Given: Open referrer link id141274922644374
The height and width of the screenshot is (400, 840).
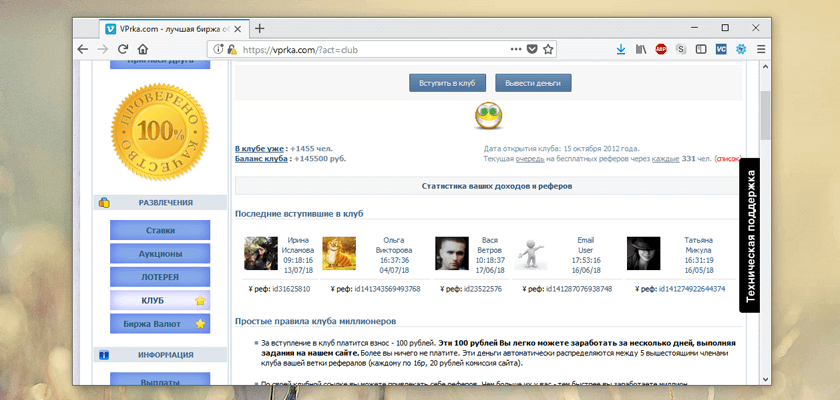Looking at the screenshot, I should [692, 289].
